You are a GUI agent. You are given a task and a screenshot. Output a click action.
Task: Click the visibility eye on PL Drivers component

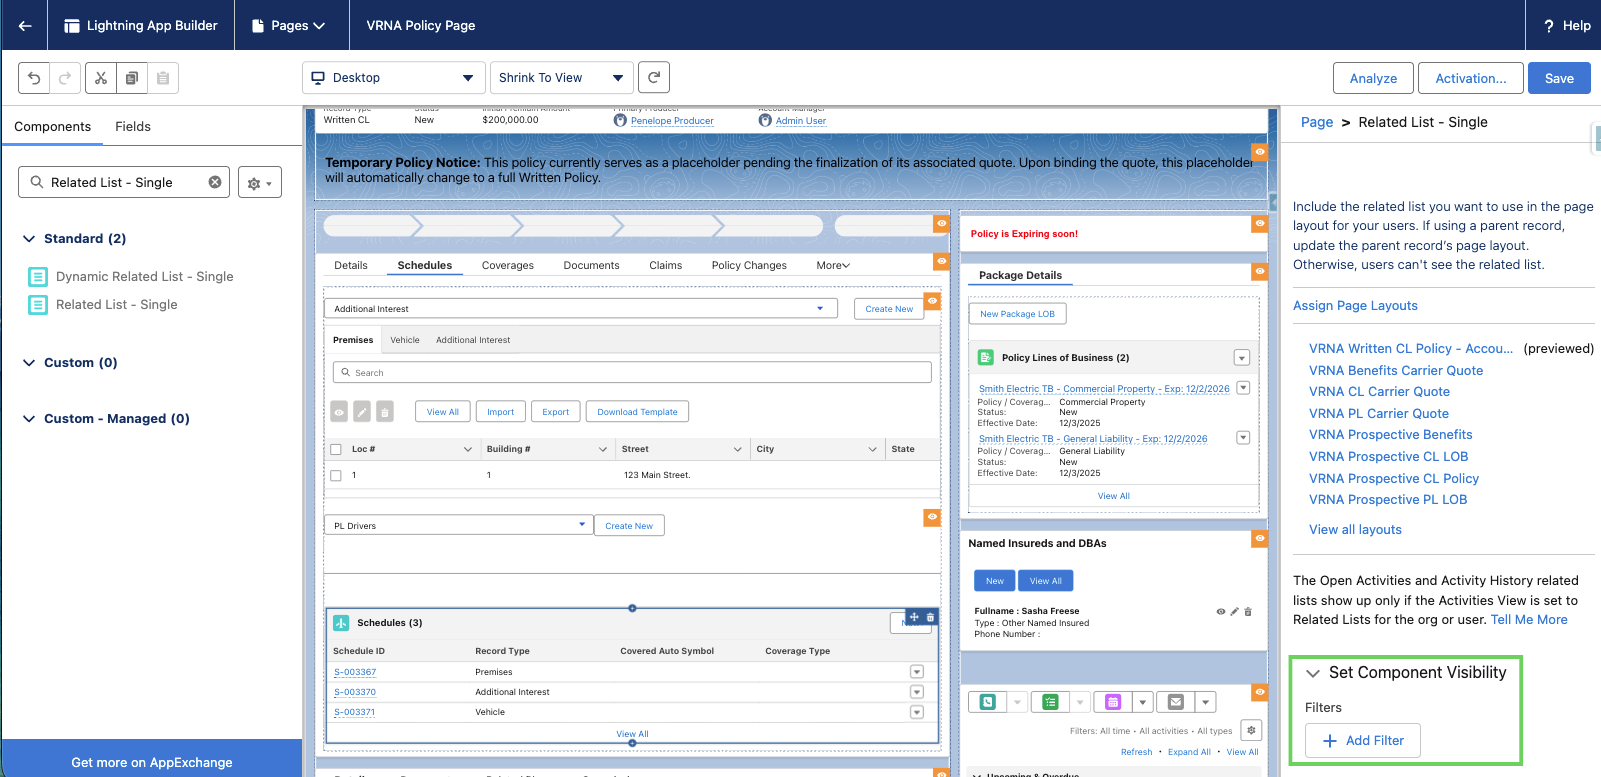(932, 517)
